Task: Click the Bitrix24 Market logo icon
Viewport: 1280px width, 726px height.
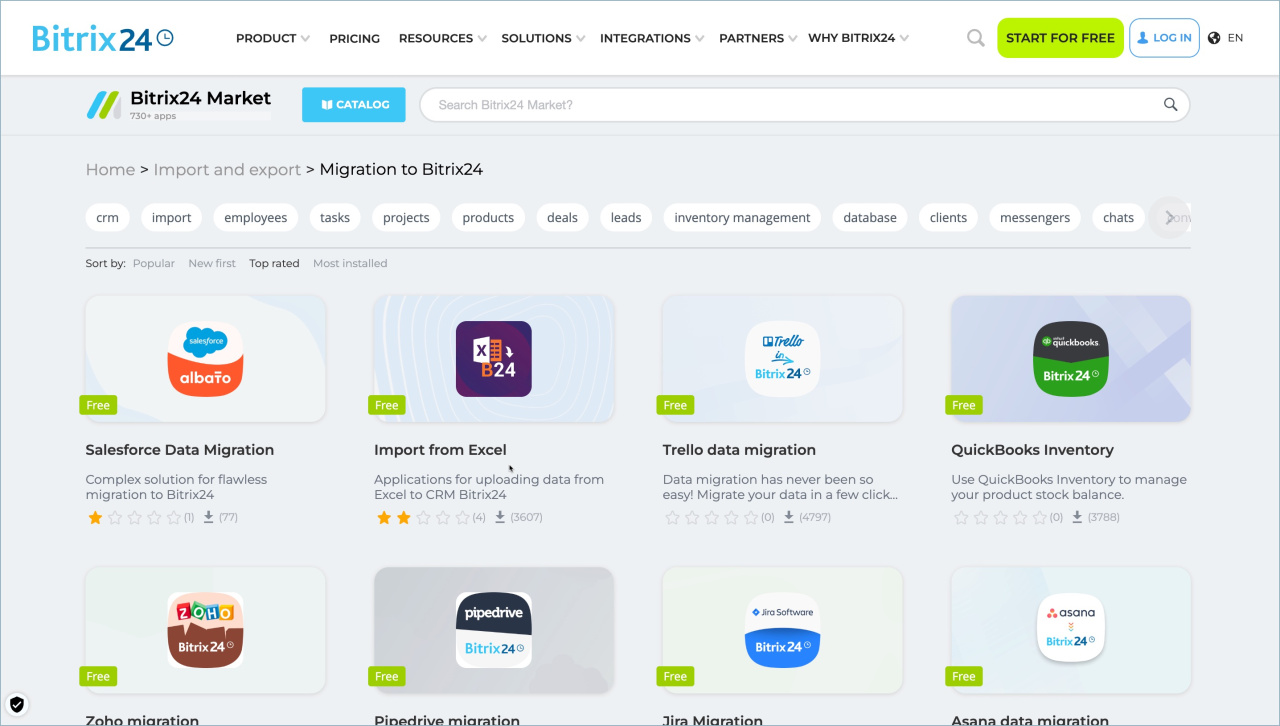Action: coord(103,104)
